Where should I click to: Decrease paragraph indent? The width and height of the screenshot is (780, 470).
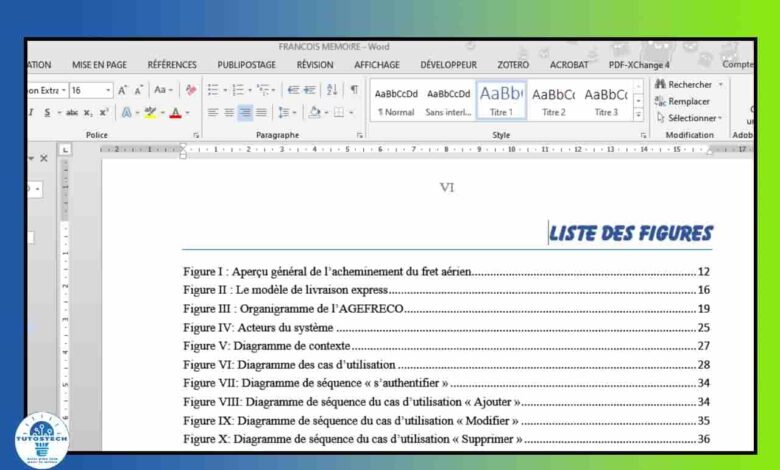tap(293, 90)
